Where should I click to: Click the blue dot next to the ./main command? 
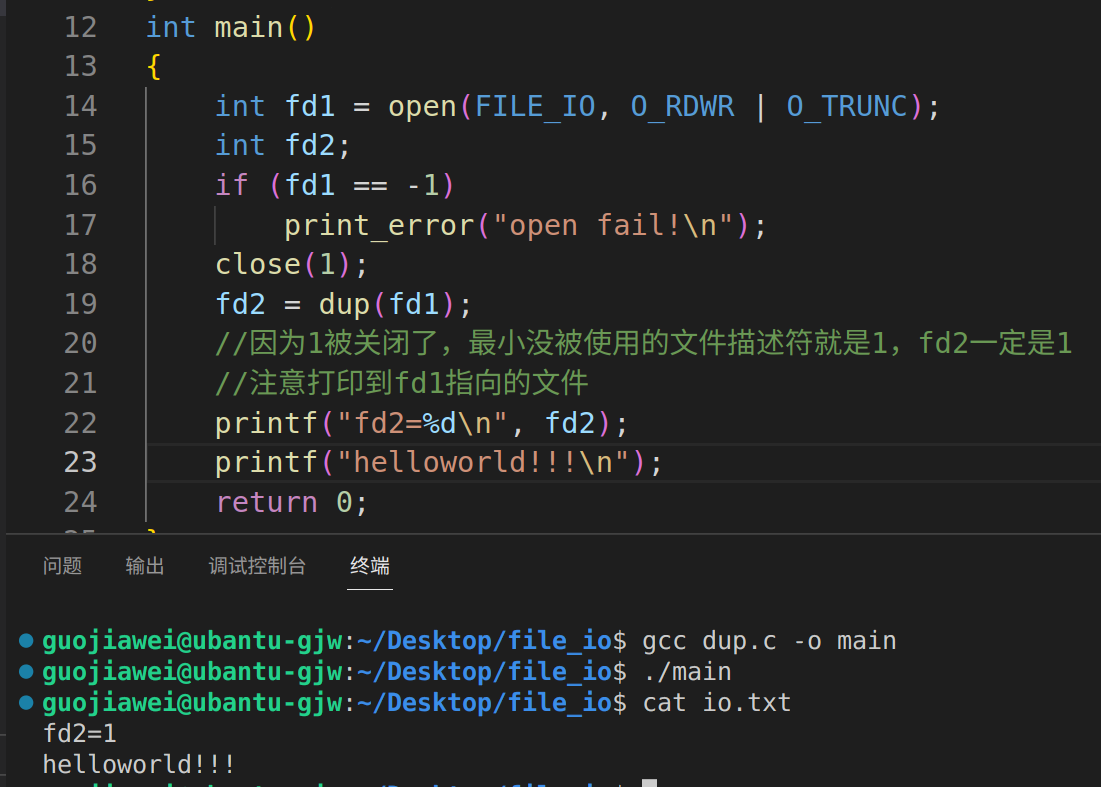click(x=24, y=671)
